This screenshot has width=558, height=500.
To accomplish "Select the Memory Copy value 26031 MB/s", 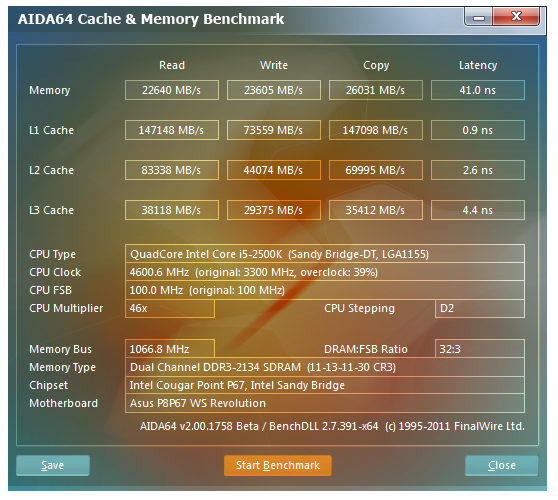I will coord(376,90).
